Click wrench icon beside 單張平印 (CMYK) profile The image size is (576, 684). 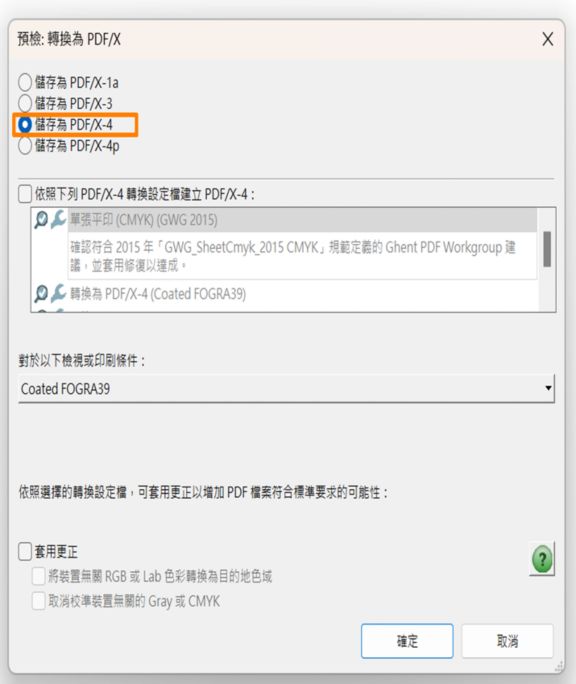click(58, 219)
